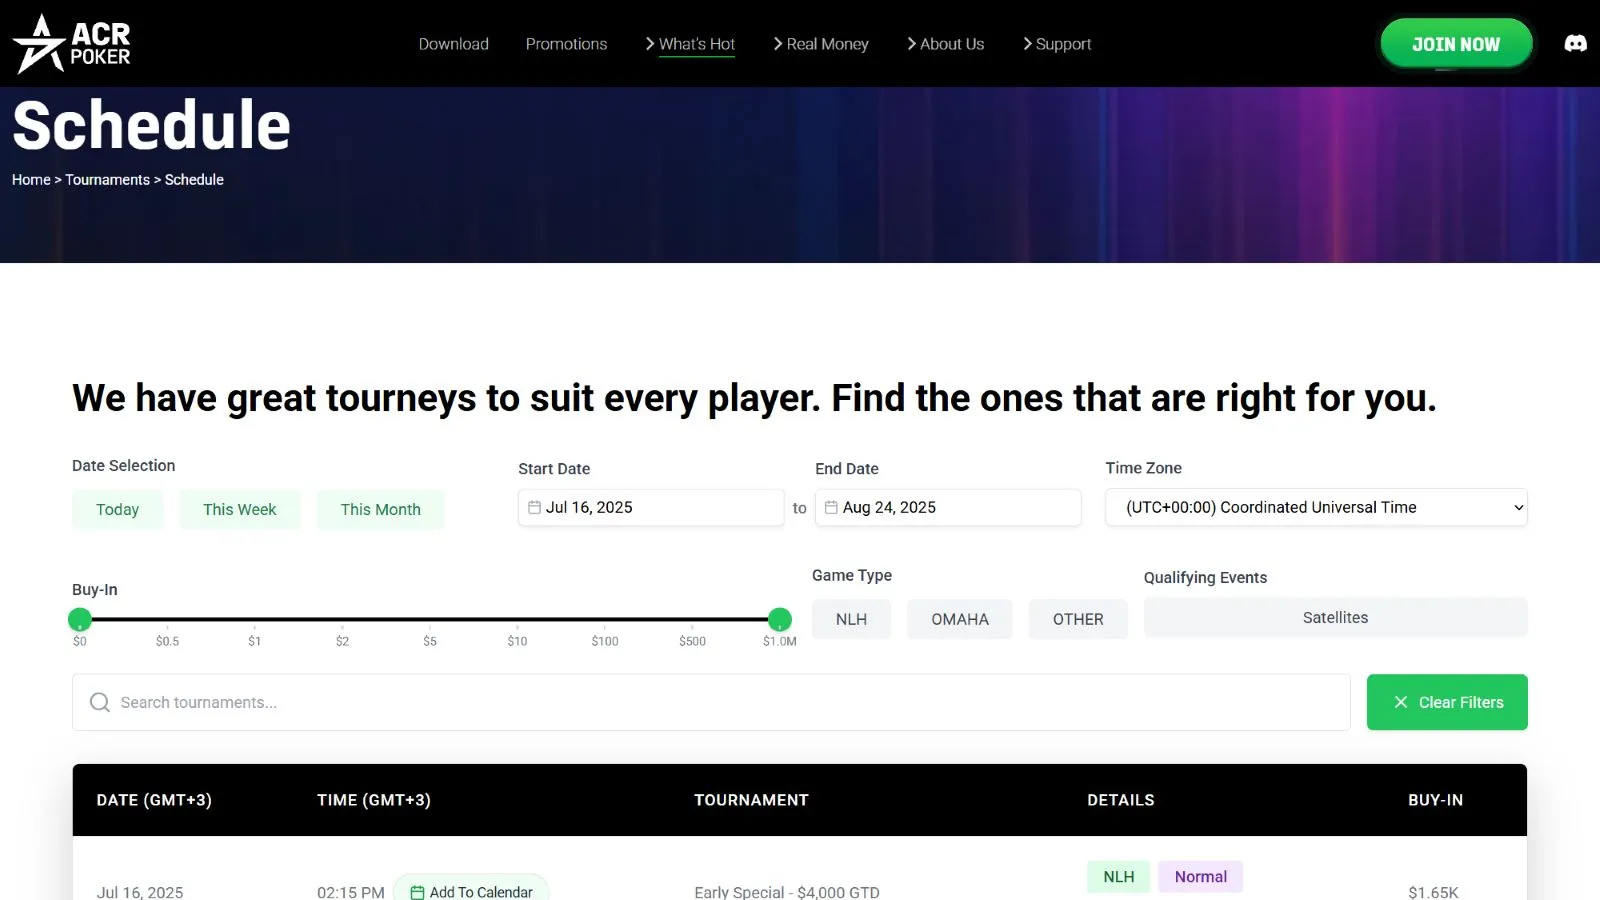Expand the Real Money menu
The height and width of the screenshot is (900, 1600).
point(821,44)
